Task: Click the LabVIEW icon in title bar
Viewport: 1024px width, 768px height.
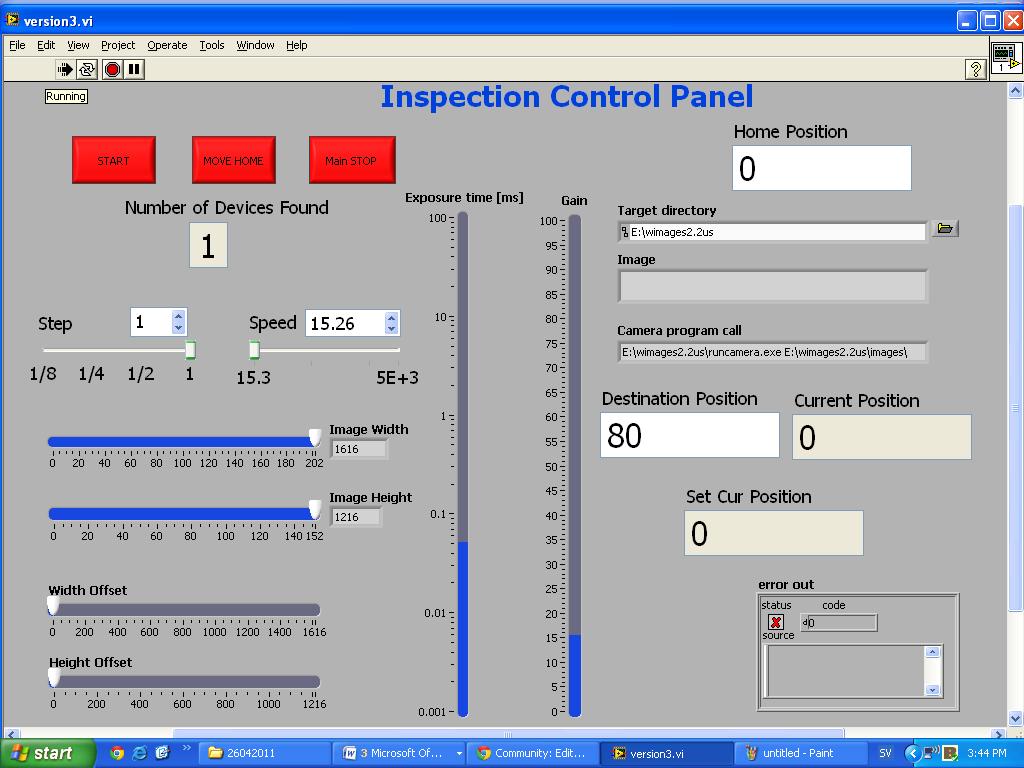Action: [x=12, y=20]
